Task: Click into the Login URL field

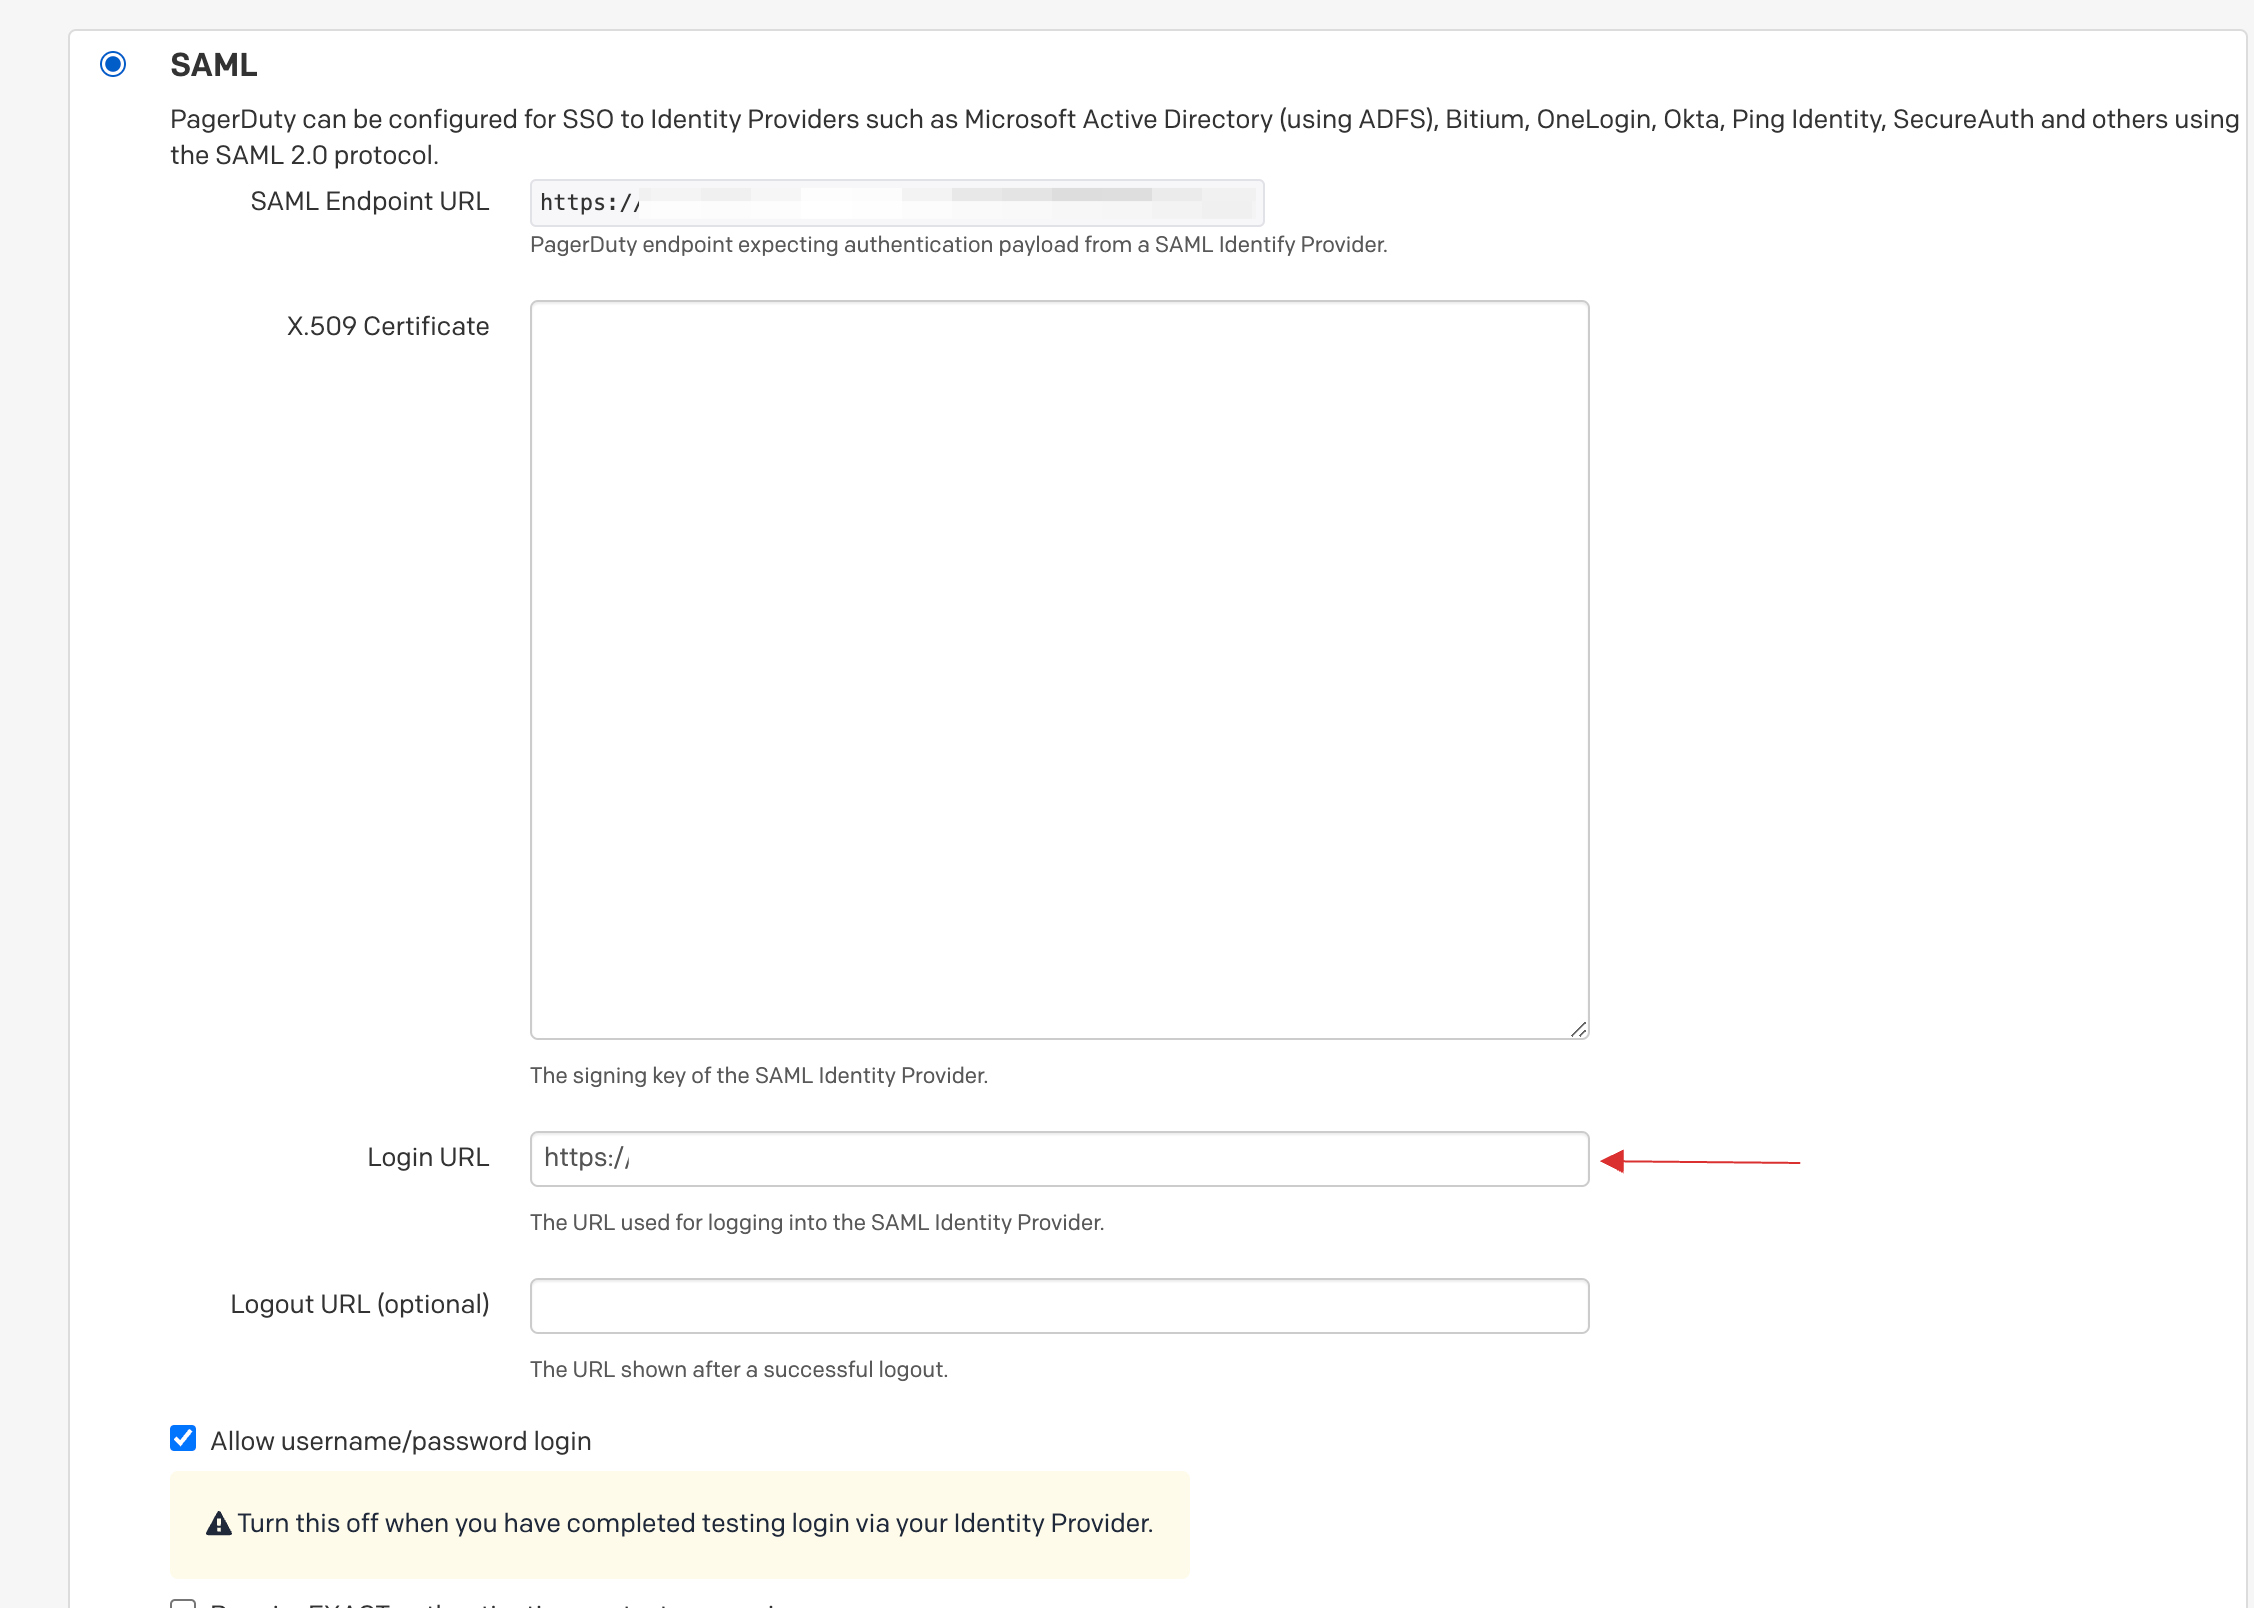Action: 1059,1159
